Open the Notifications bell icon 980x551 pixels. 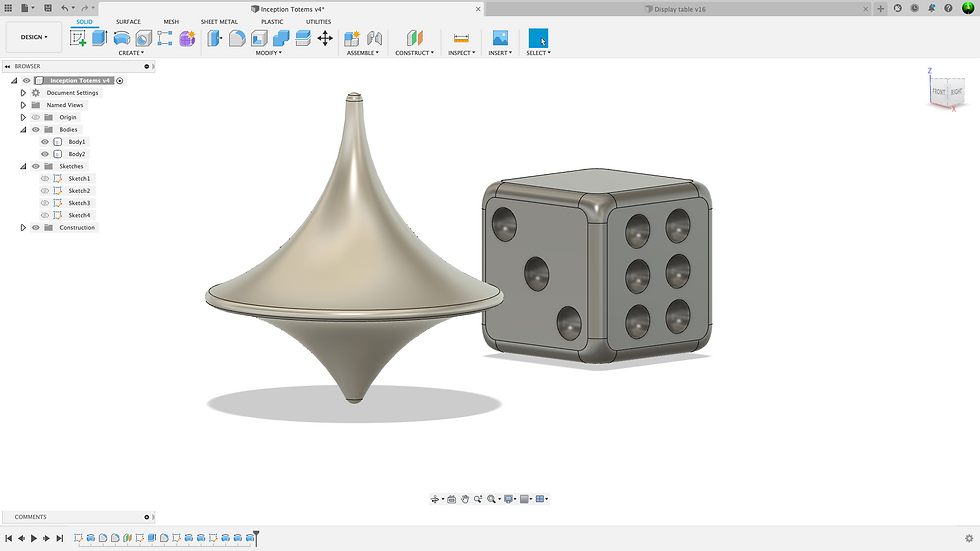tap(931, 8)
